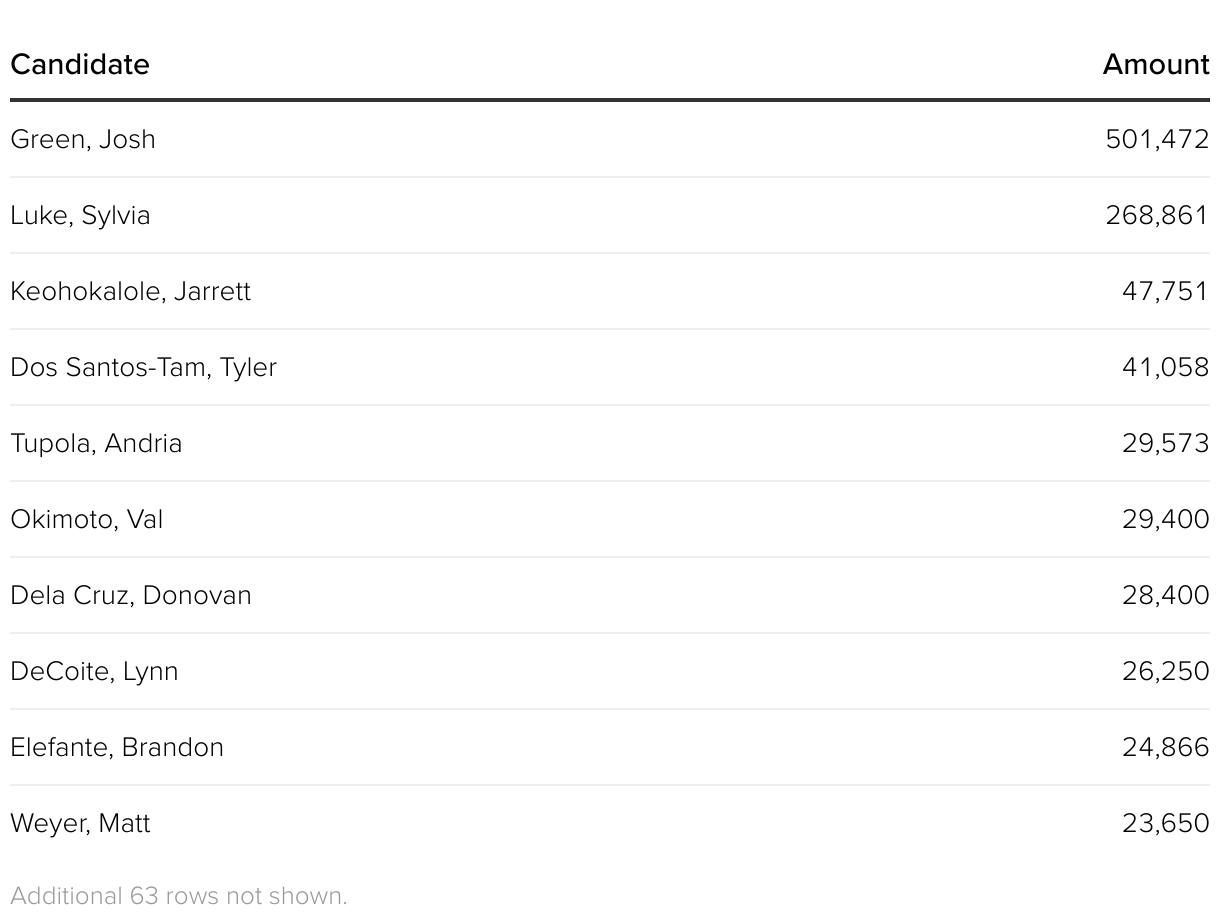The width and height of the screenshot is (1220, 922).
Task: Click the 29,400 amount cell
Action: (1165, 519)
